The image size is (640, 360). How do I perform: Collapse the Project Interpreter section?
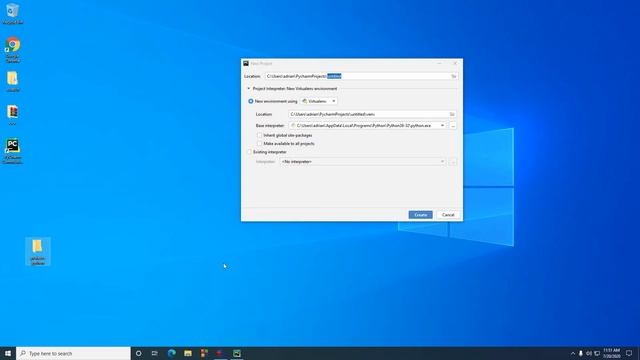[248, 89]
